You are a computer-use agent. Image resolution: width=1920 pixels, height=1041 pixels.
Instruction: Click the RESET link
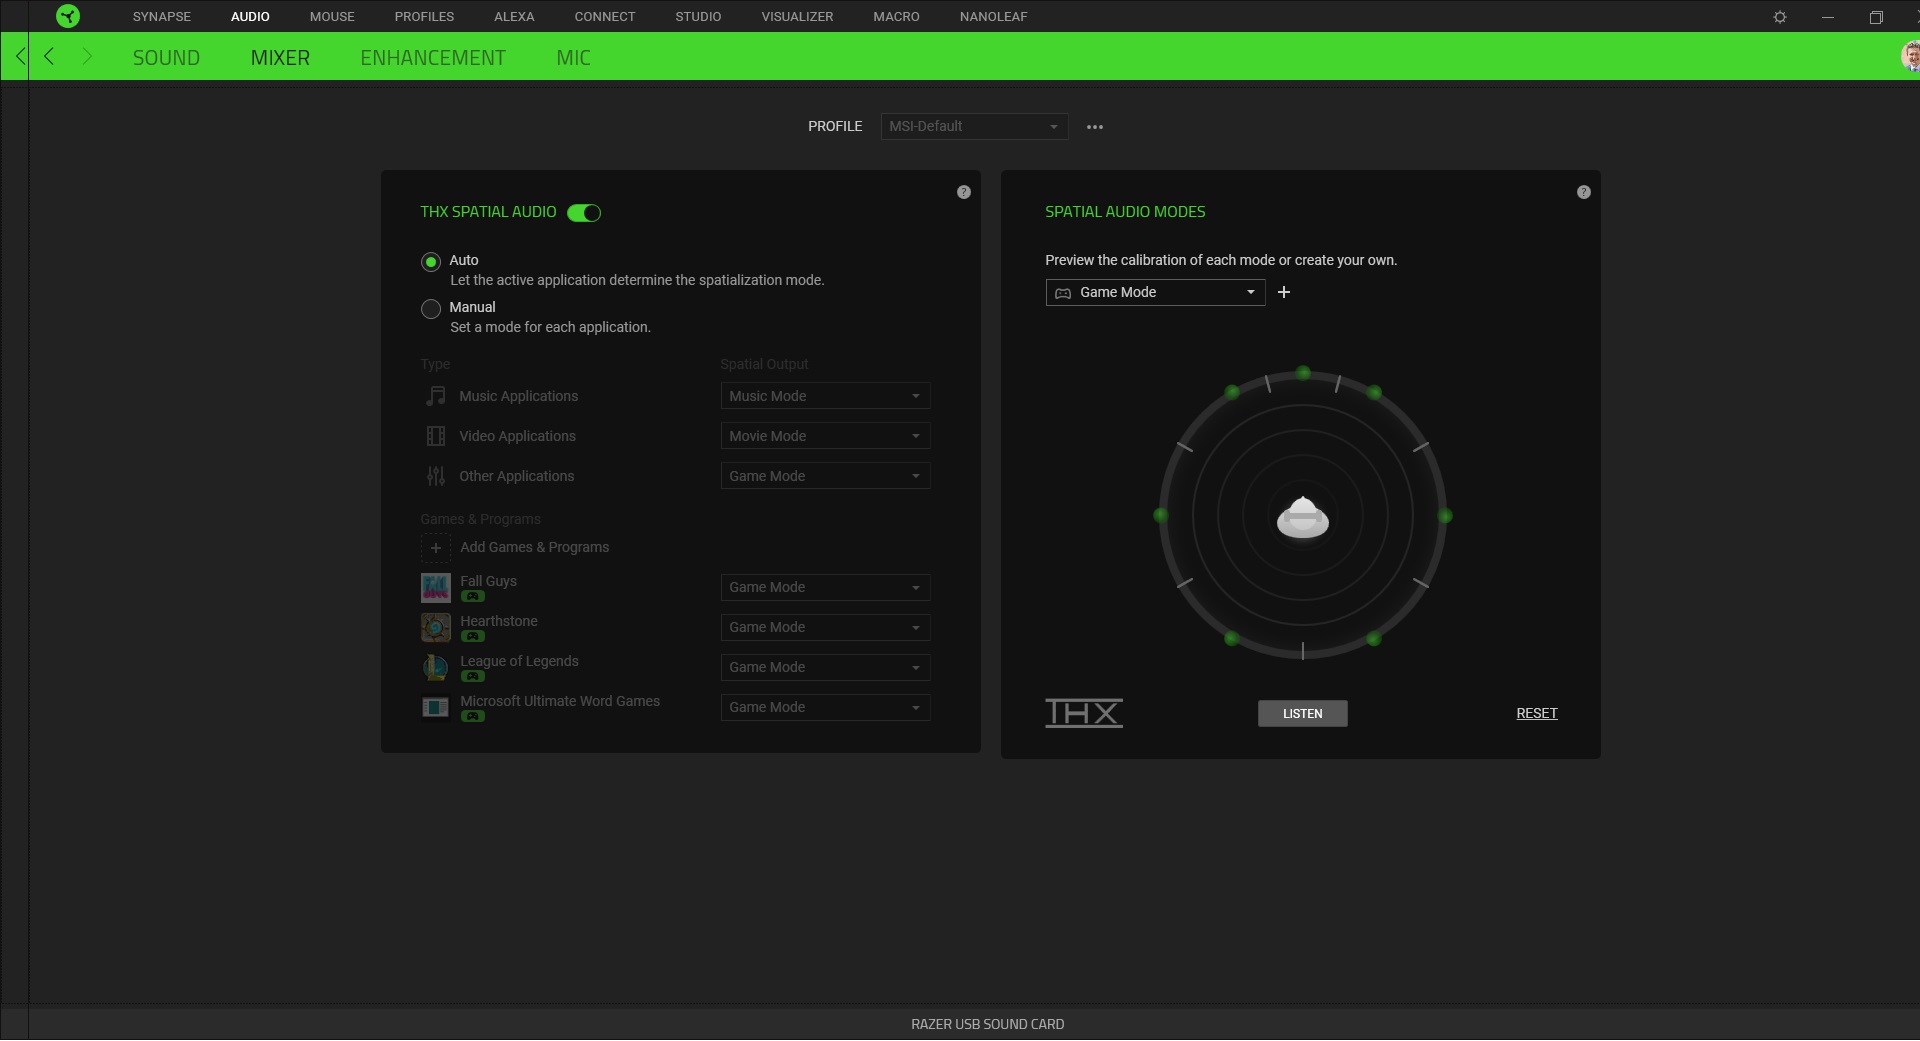[1537, 713]
